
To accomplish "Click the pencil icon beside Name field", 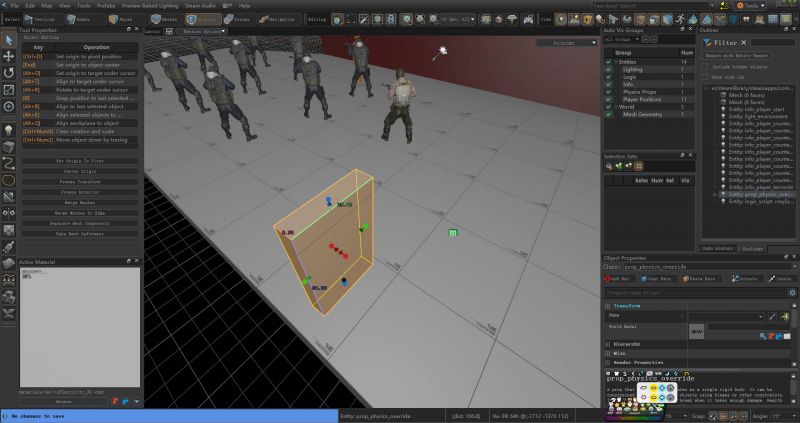I will (x=772, y=317).
